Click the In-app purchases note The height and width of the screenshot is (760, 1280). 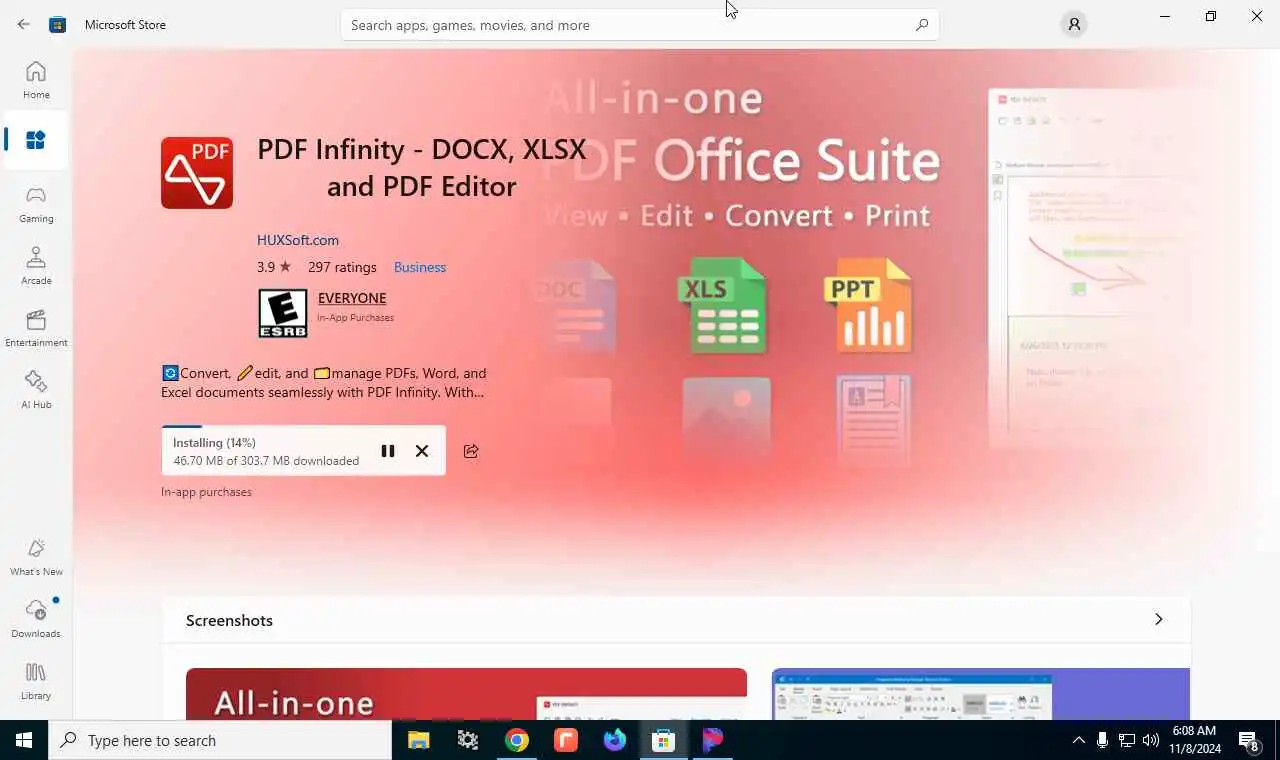coord(206,492)
